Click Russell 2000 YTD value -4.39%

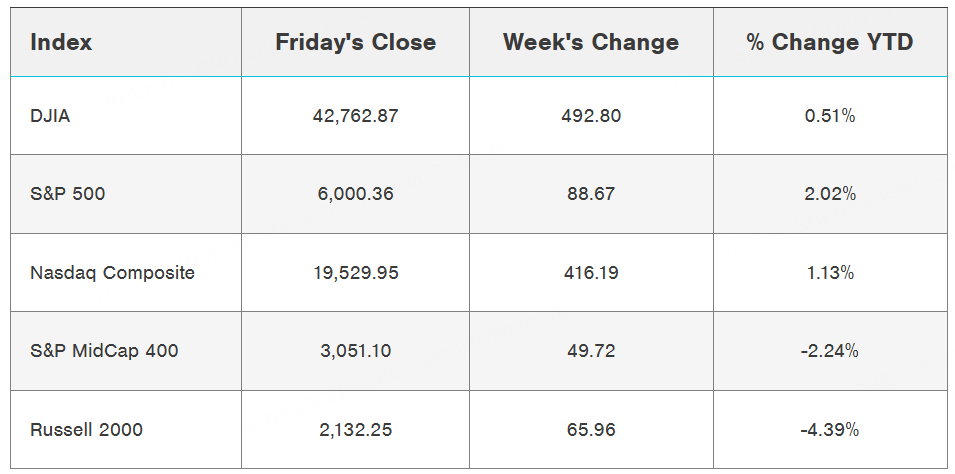[x=830, y=430]
